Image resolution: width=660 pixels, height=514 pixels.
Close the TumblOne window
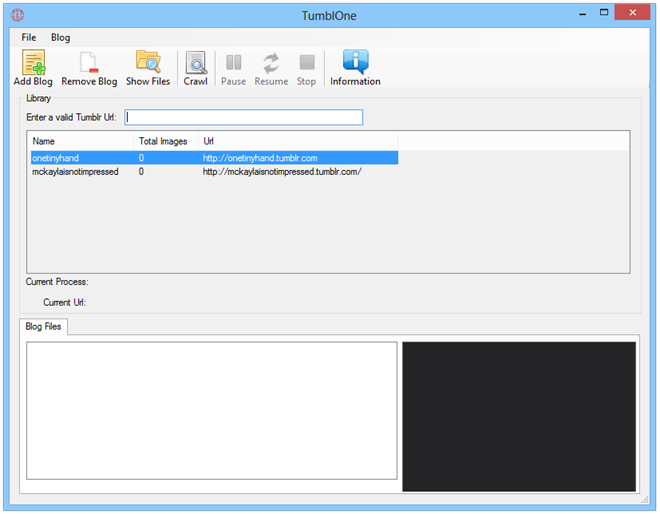(633, 13)
